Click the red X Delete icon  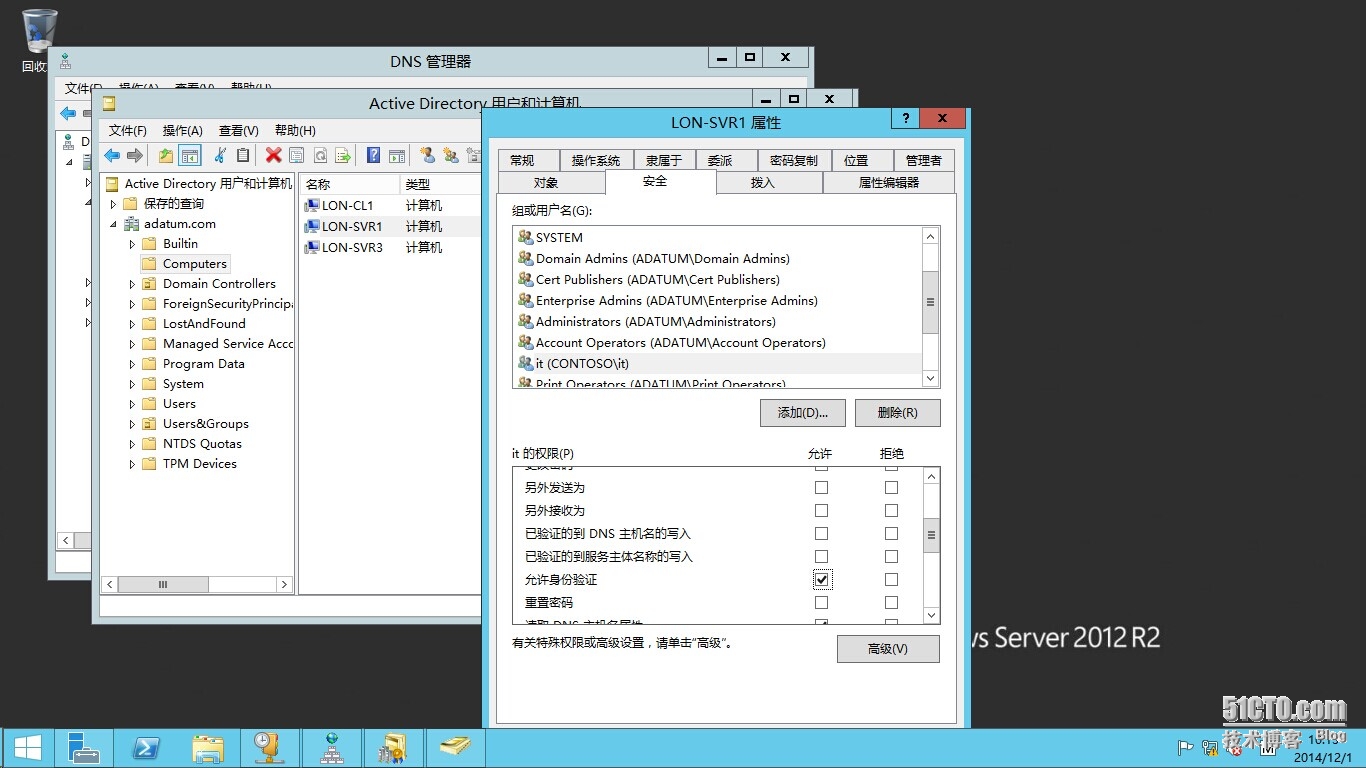(273, 155)
